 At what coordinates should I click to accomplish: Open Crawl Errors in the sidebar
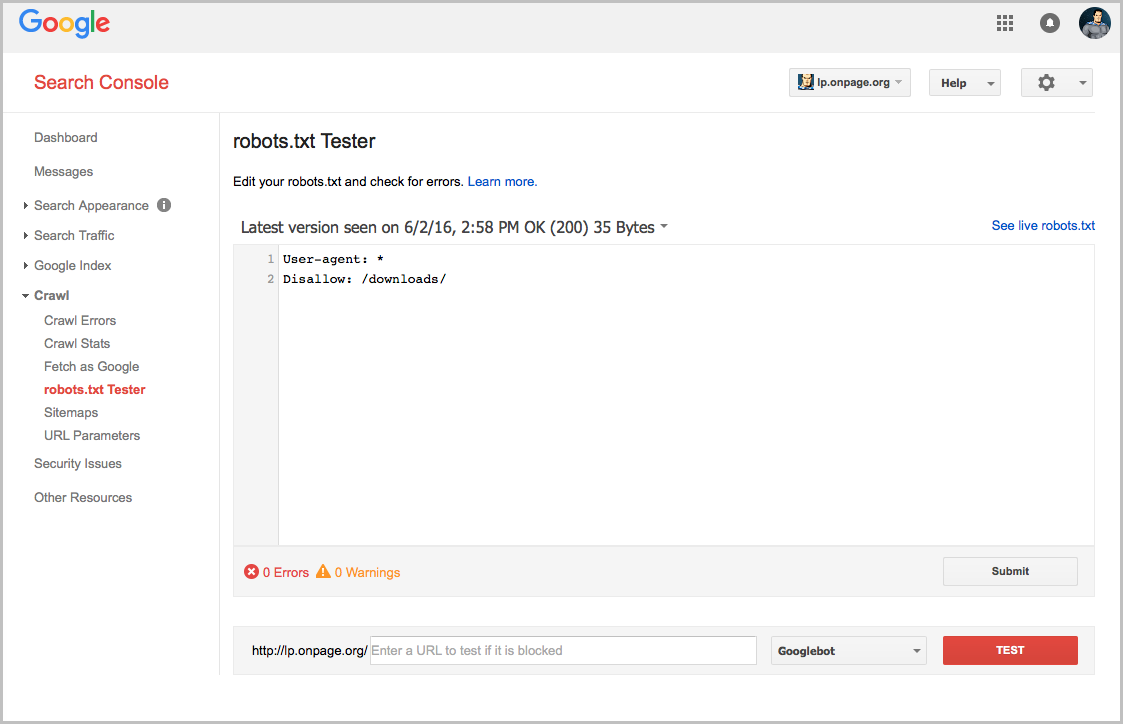coord(80,320)
